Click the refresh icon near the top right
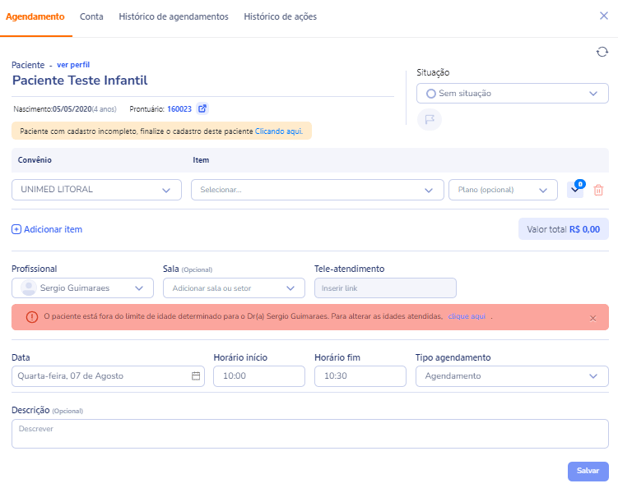The image size is (618, 488). pos(601,52)
